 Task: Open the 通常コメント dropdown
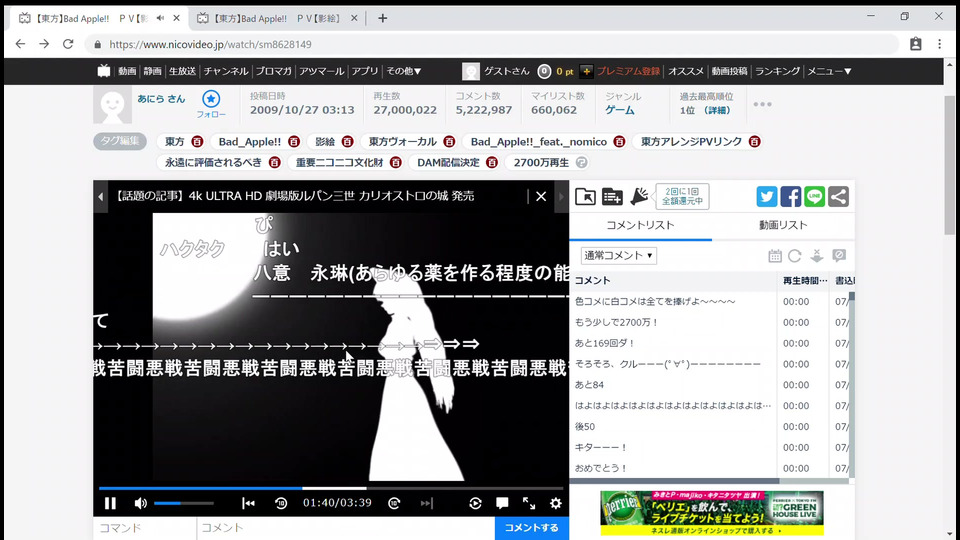pyautogui.click(x=618, y=255)
